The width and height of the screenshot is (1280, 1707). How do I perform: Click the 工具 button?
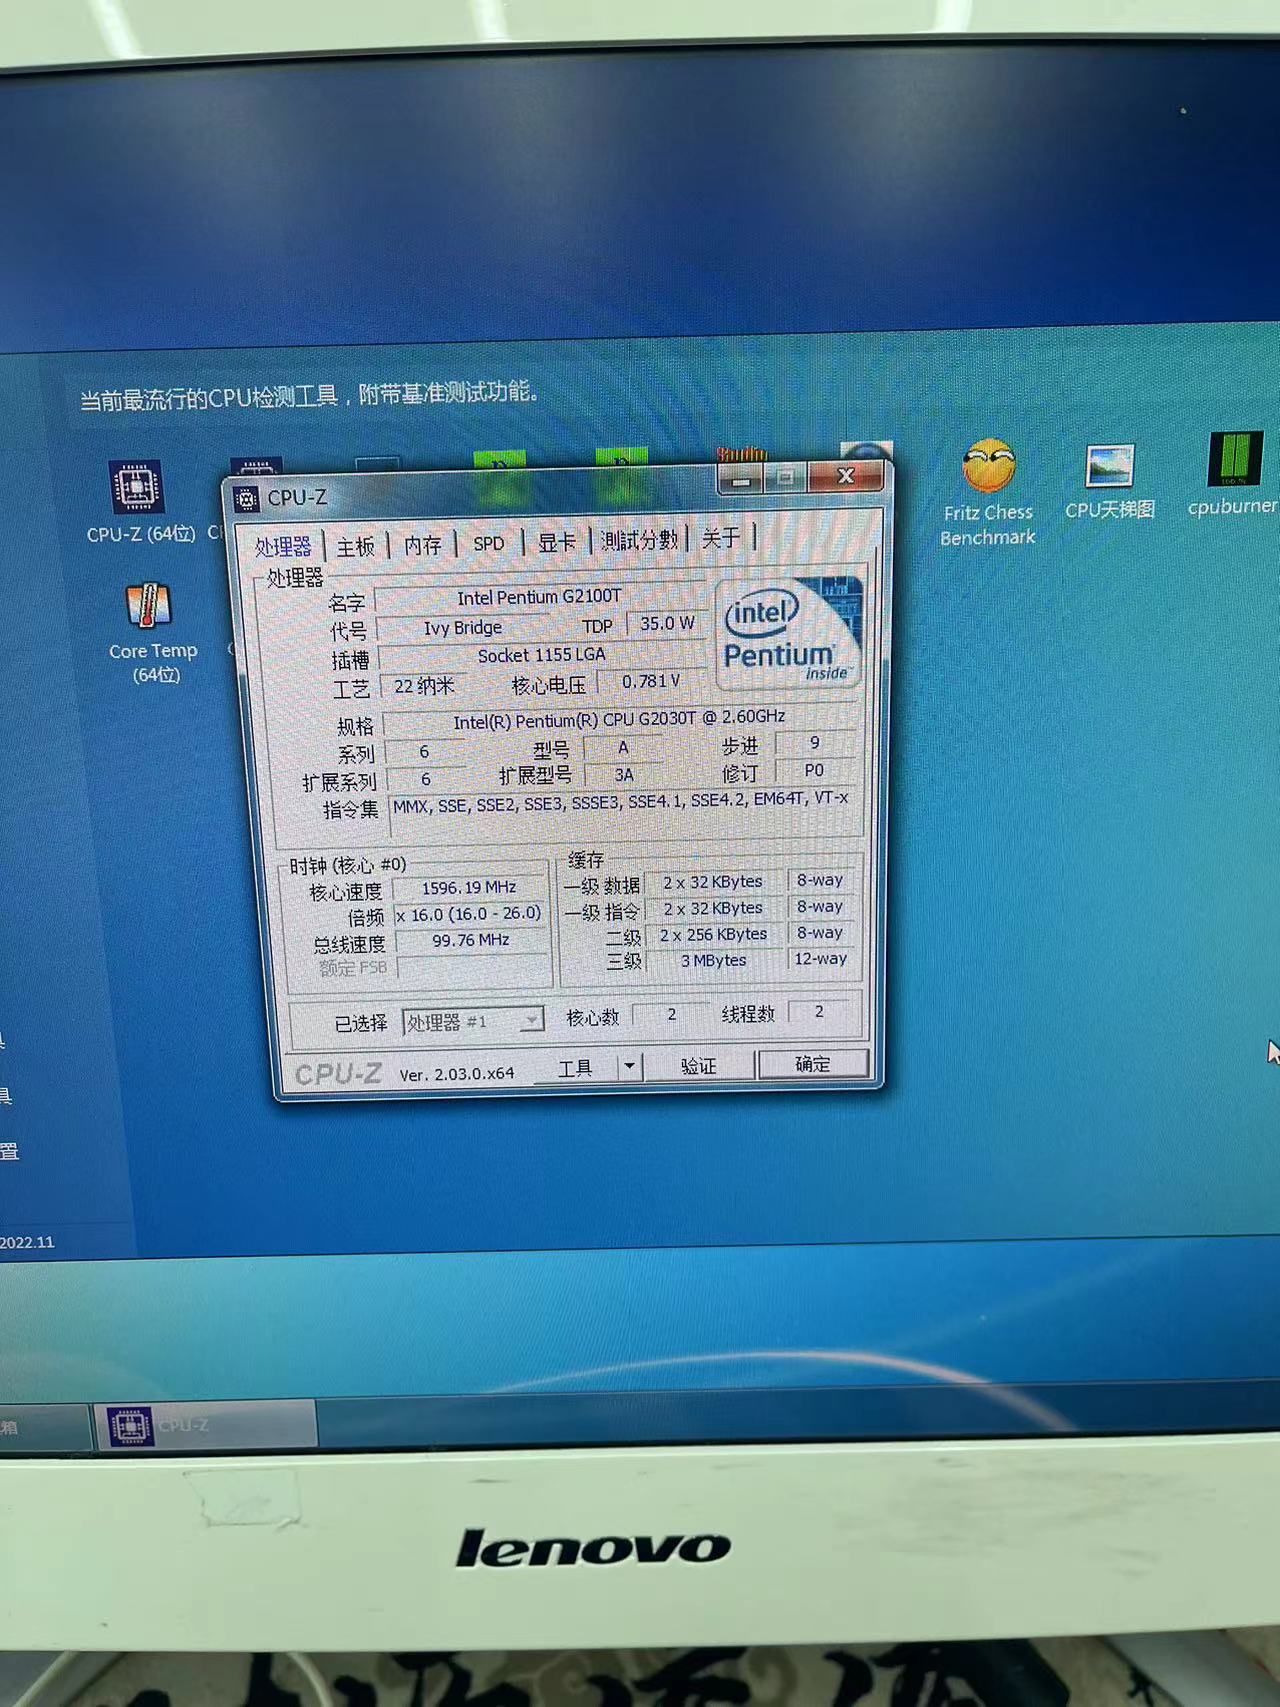(575, 1068)
